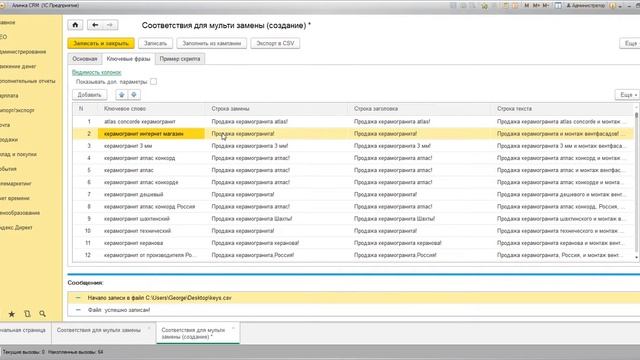Select cell 'керамогранит интернет магазин'
The height and width of the screenshot is (360, 640).
[x=151, y=133]
